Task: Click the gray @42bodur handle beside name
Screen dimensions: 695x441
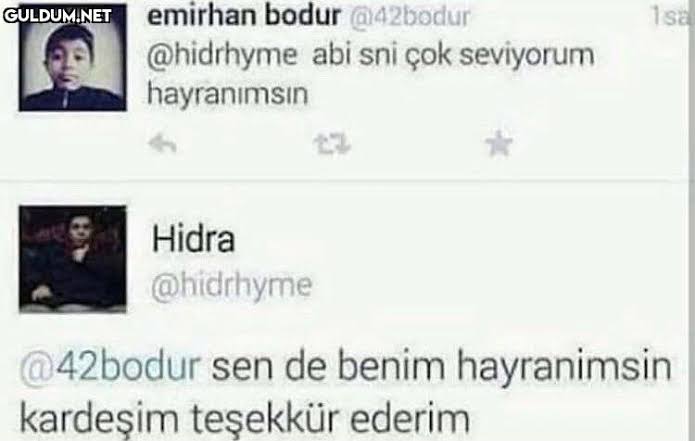Action: [x=409, y=18]
